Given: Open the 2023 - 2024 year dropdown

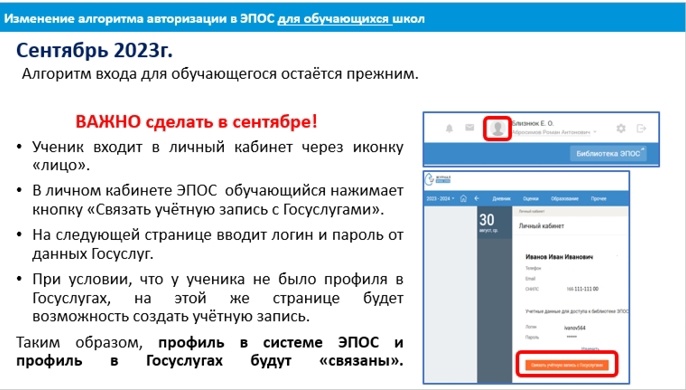Looking at the screenshot, I should click(x=440, y=199).
